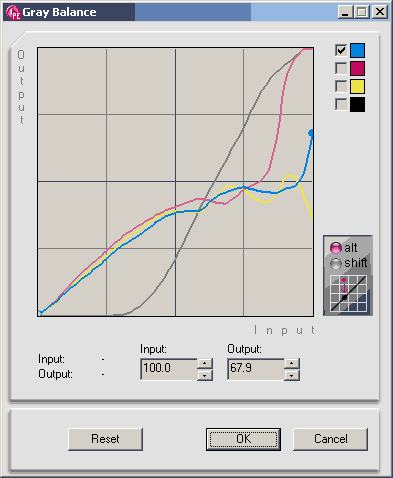Click the Gray Balance title bar app icon
Screen dimensions: 393x478
coord(13,12)
